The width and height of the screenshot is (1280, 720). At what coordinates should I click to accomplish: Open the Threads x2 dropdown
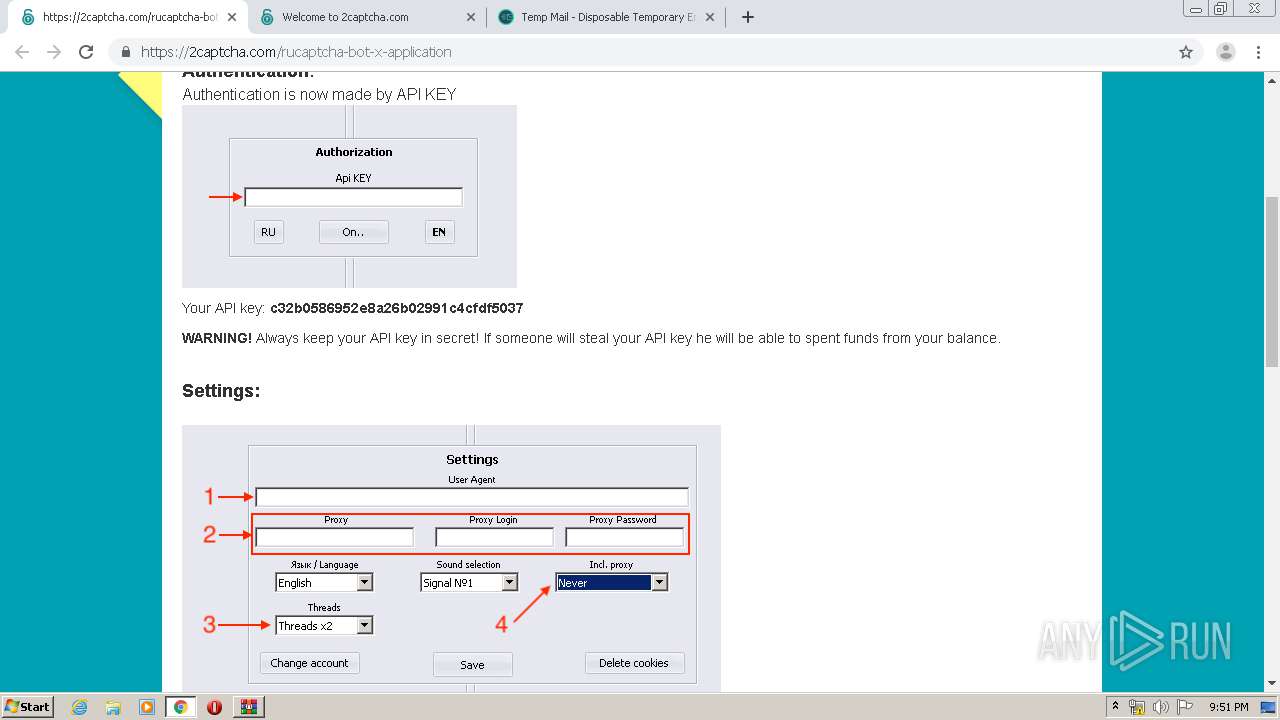tap(324, 625)
